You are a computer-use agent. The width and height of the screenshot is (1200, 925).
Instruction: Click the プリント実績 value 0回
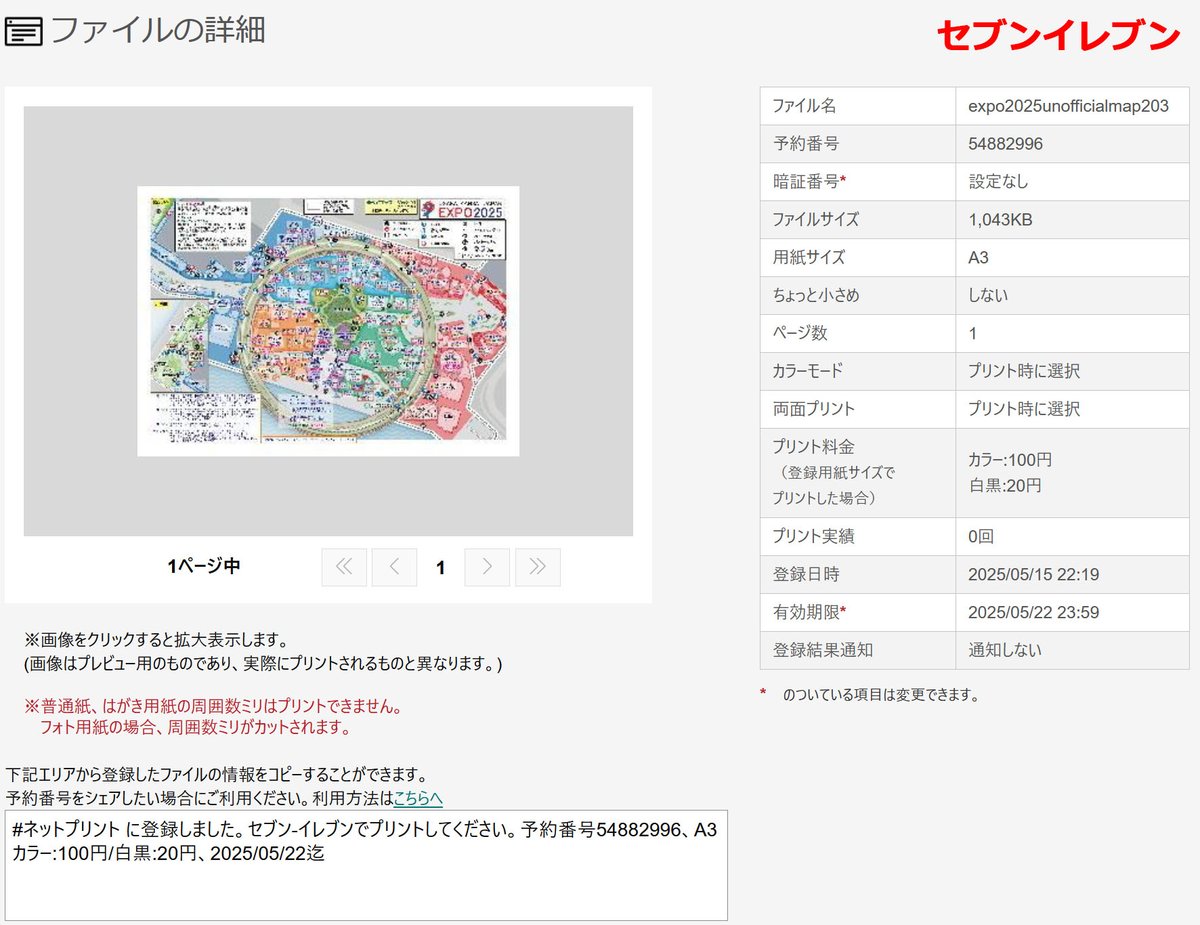pos(981,537)
